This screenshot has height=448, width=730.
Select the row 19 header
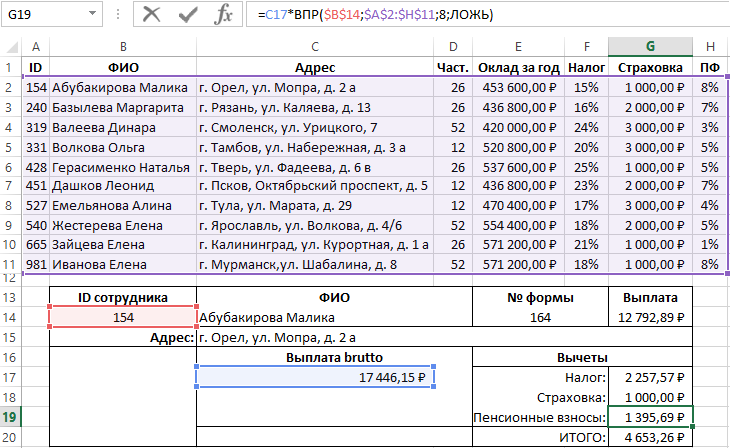[x=9, y=416]
